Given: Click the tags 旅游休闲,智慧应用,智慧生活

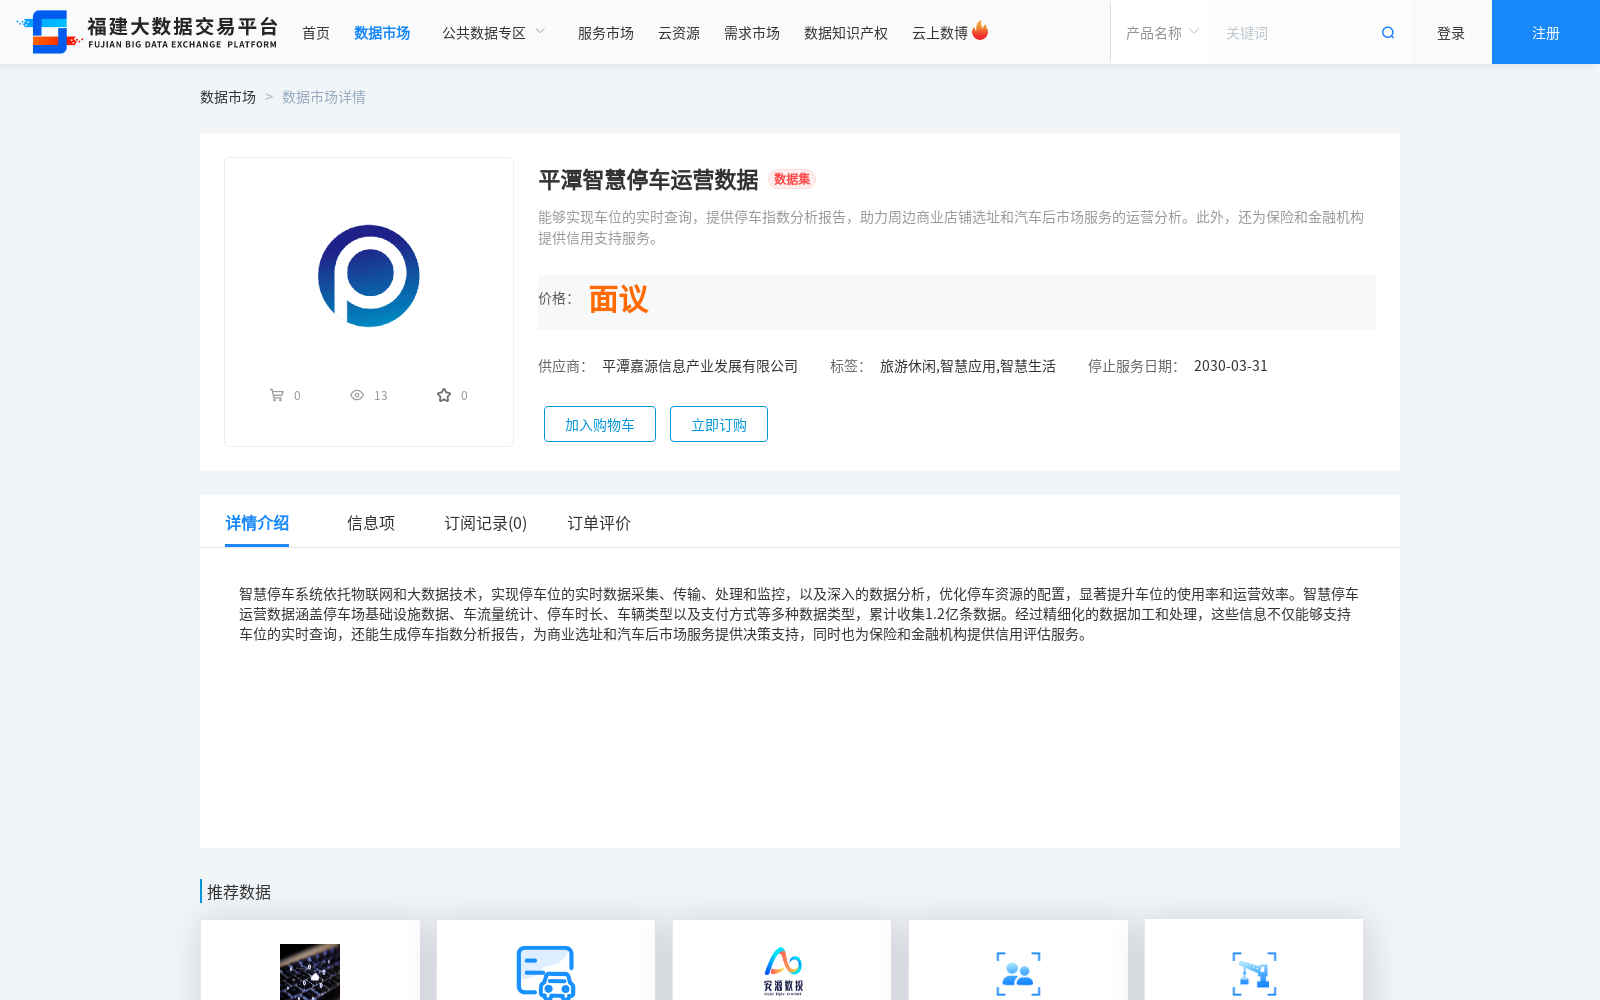Looking at the screenshot, I should [968, 366].
